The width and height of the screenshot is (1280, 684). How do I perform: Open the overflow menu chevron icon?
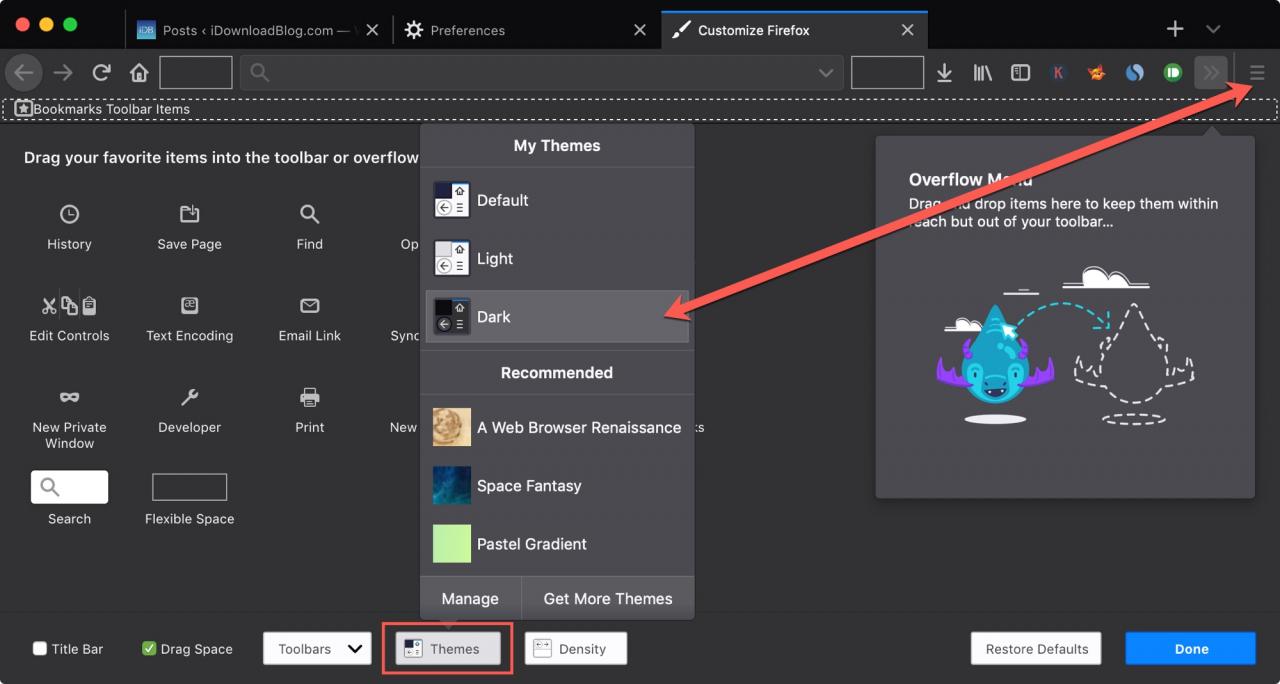point(1211,73)
